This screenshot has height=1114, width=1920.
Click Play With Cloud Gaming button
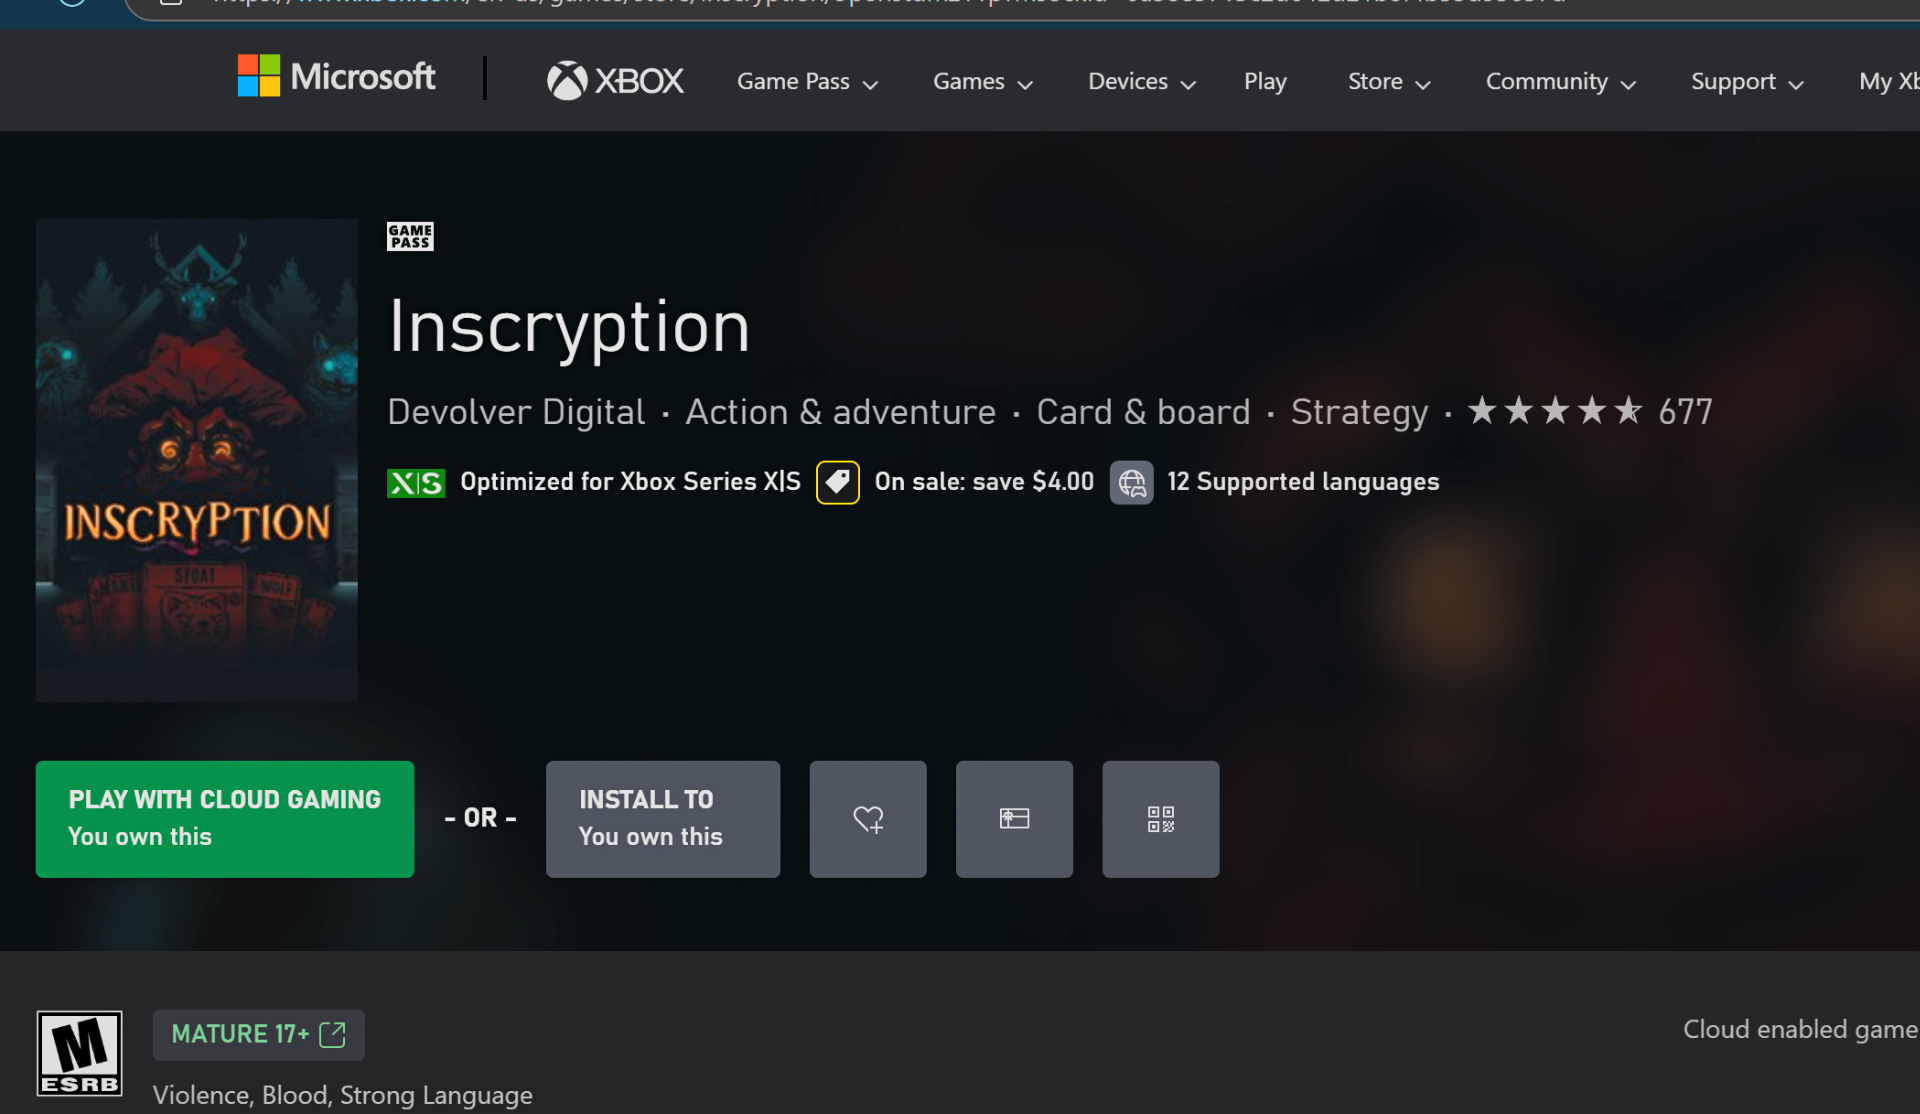pyautogui.click(x=225, y=819)
